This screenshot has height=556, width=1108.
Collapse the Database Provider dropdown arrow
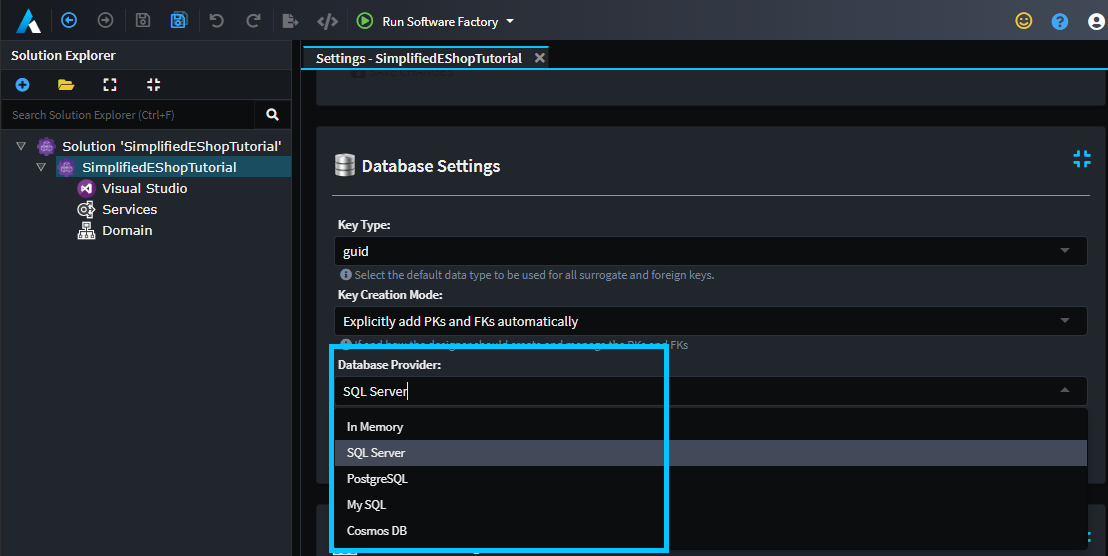point(1065,390)
